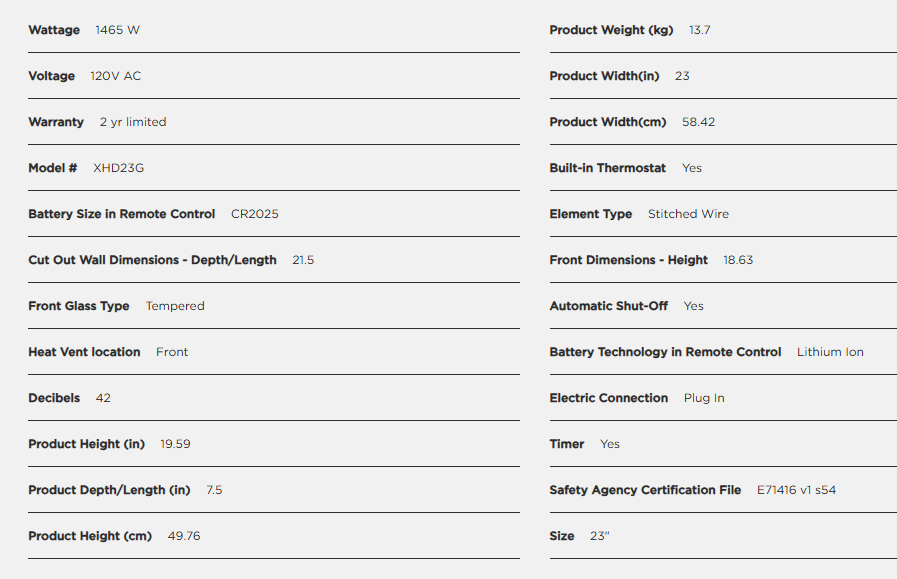Click the Product Depth/Length (in) label
The width and height of the screenshot is (897, 579).
[x=109, y=490]
